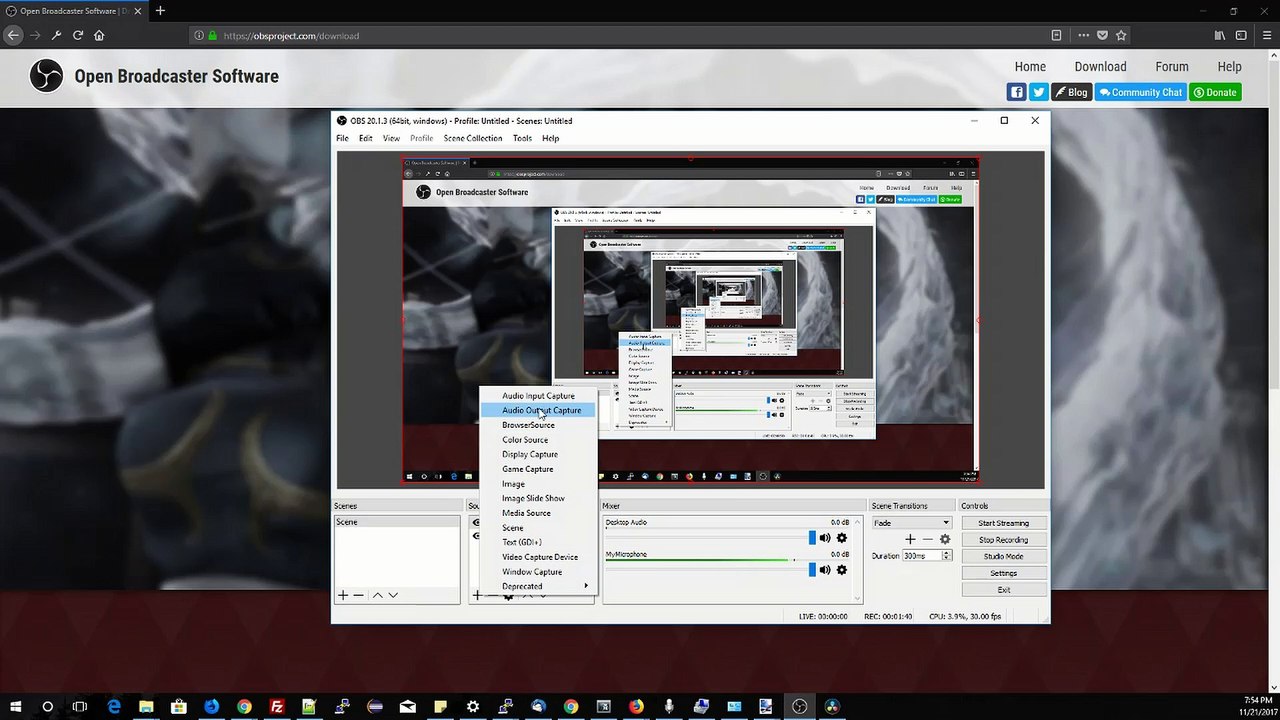Add a scene transition with plus icon
This screenshot has width=1280, height=720.
pyautogui.click(x=910, y=539)
